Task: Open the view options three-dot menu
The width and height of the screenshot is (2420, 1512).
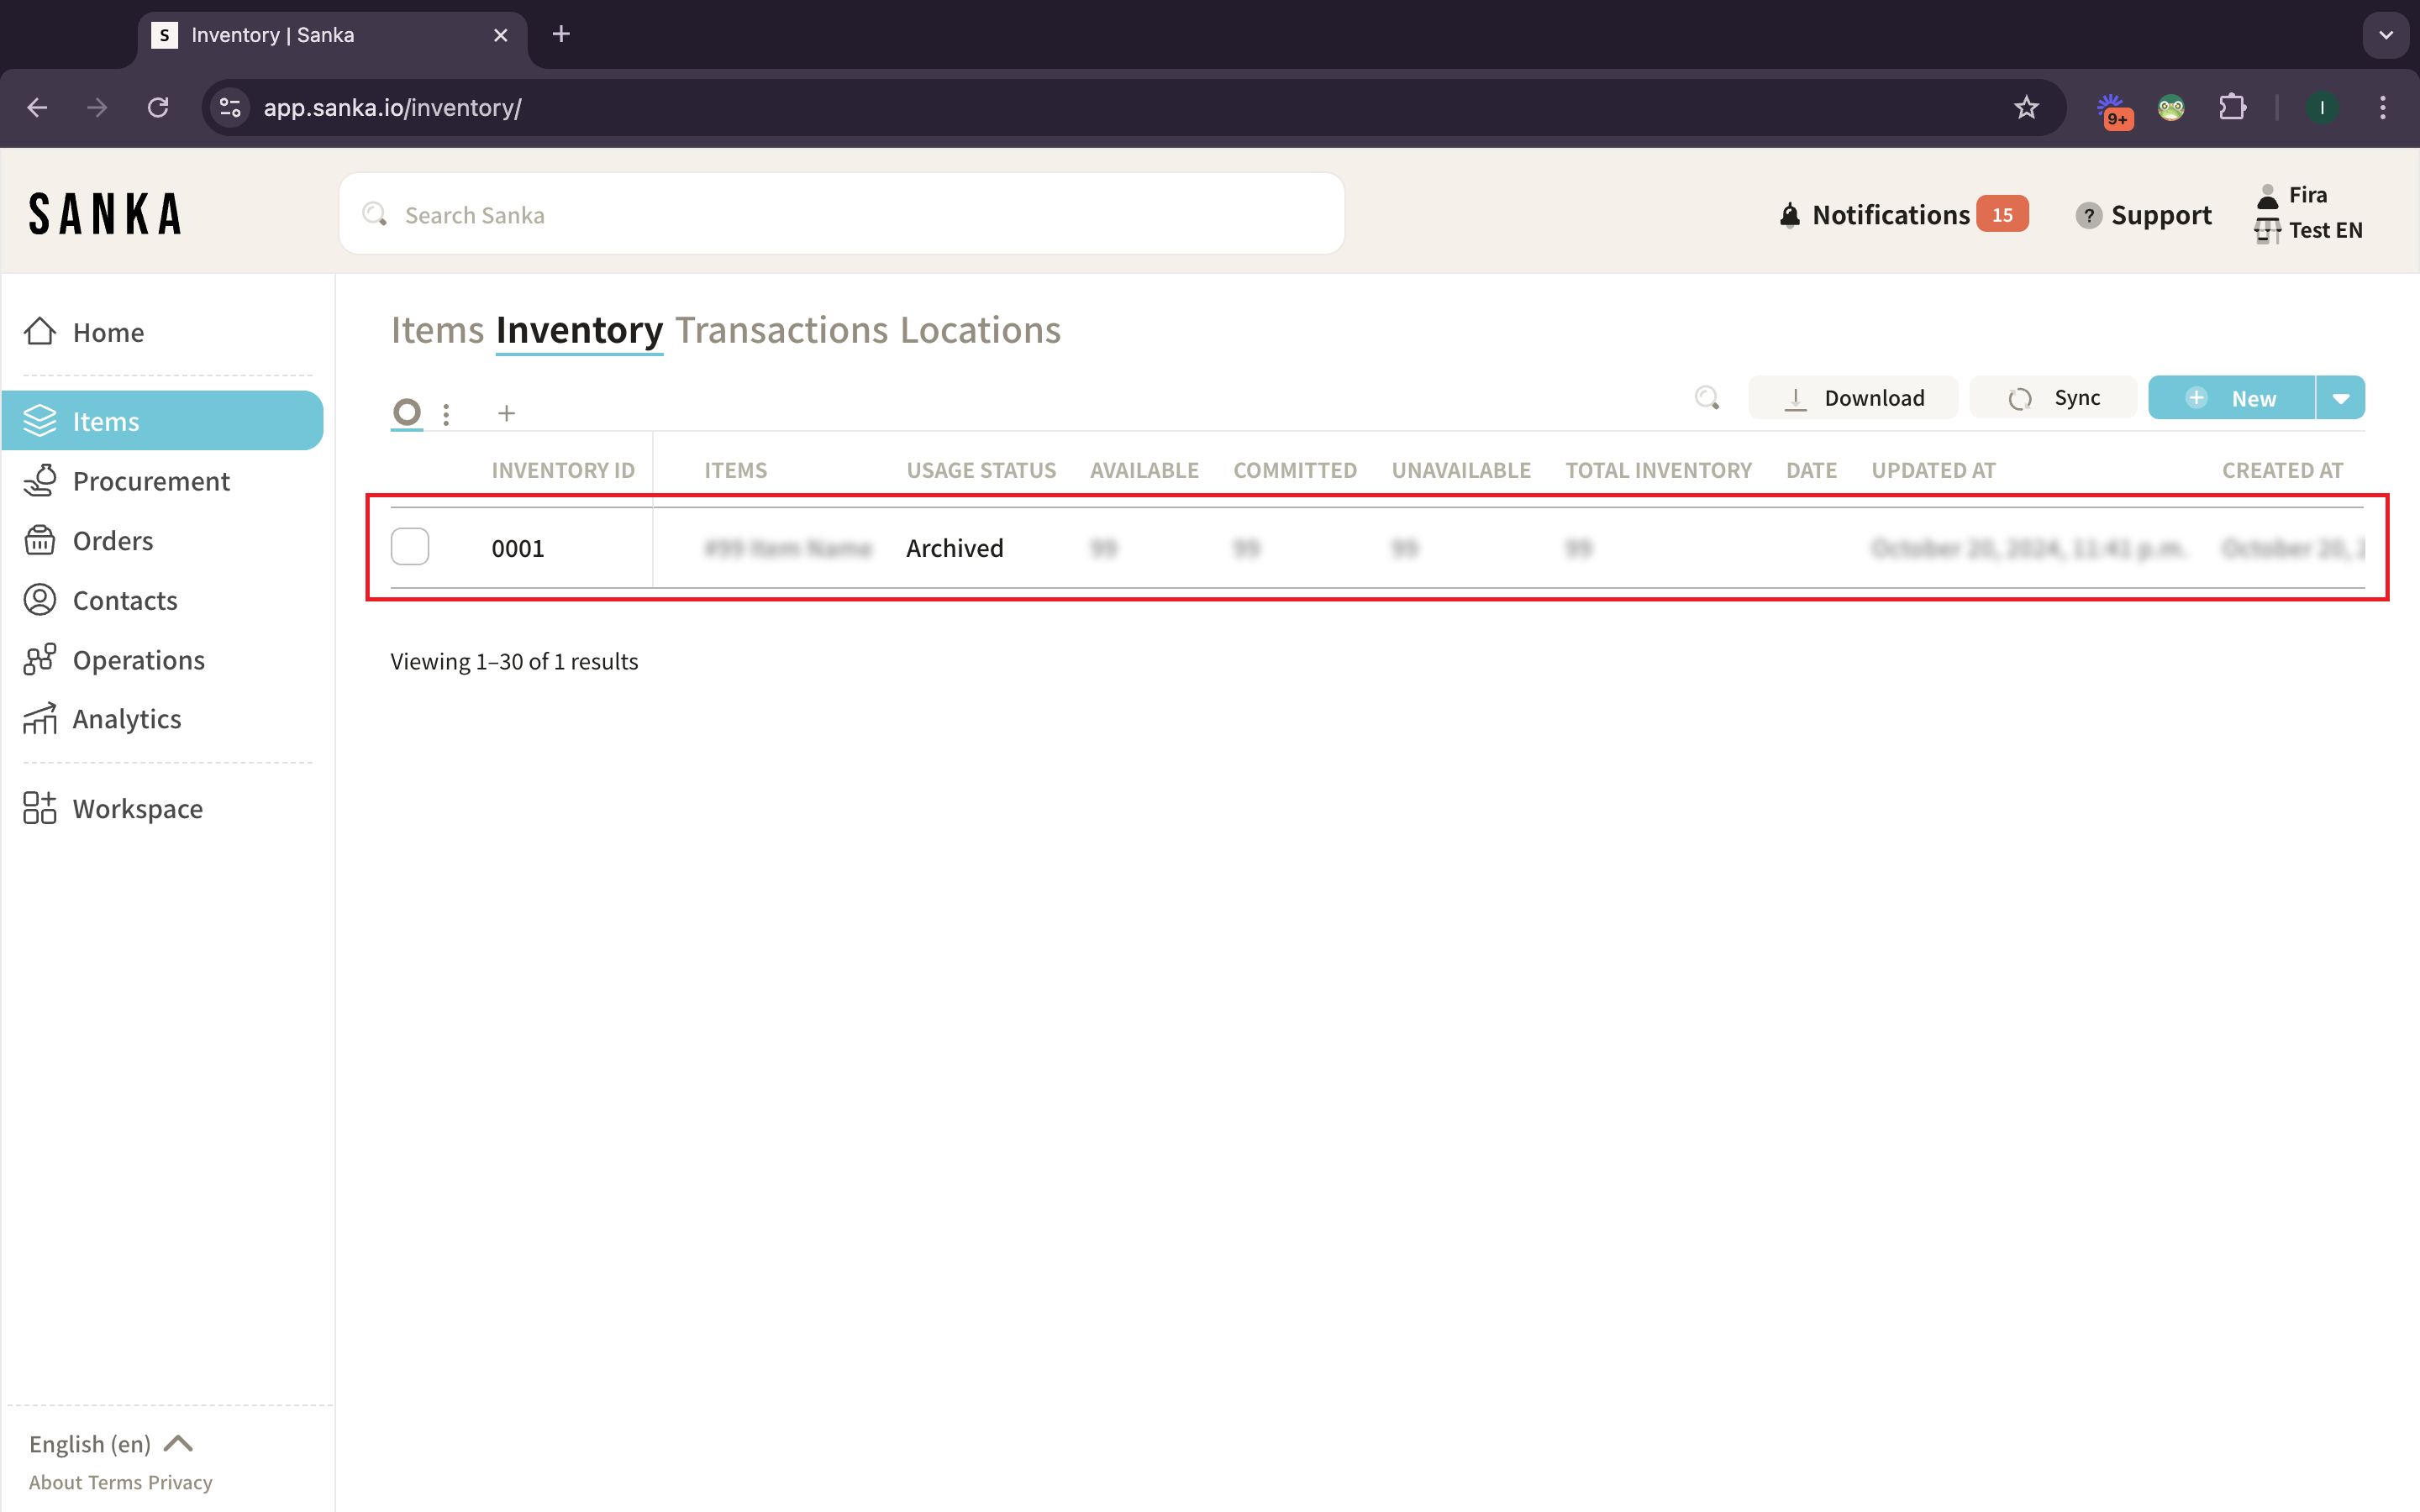Action: click(446, 413)
